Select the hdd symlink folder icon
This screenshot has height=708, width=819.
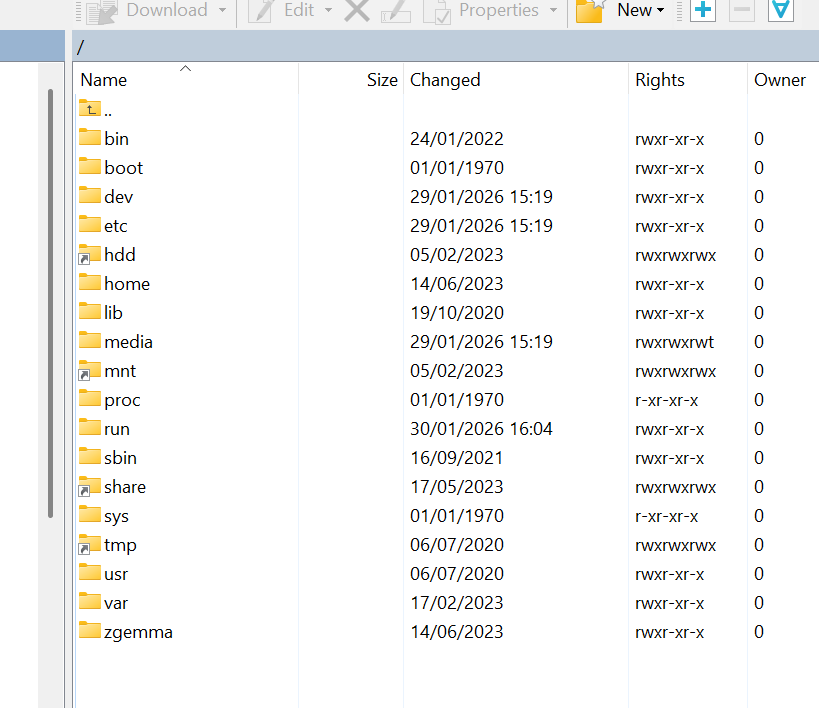(90, 254)
